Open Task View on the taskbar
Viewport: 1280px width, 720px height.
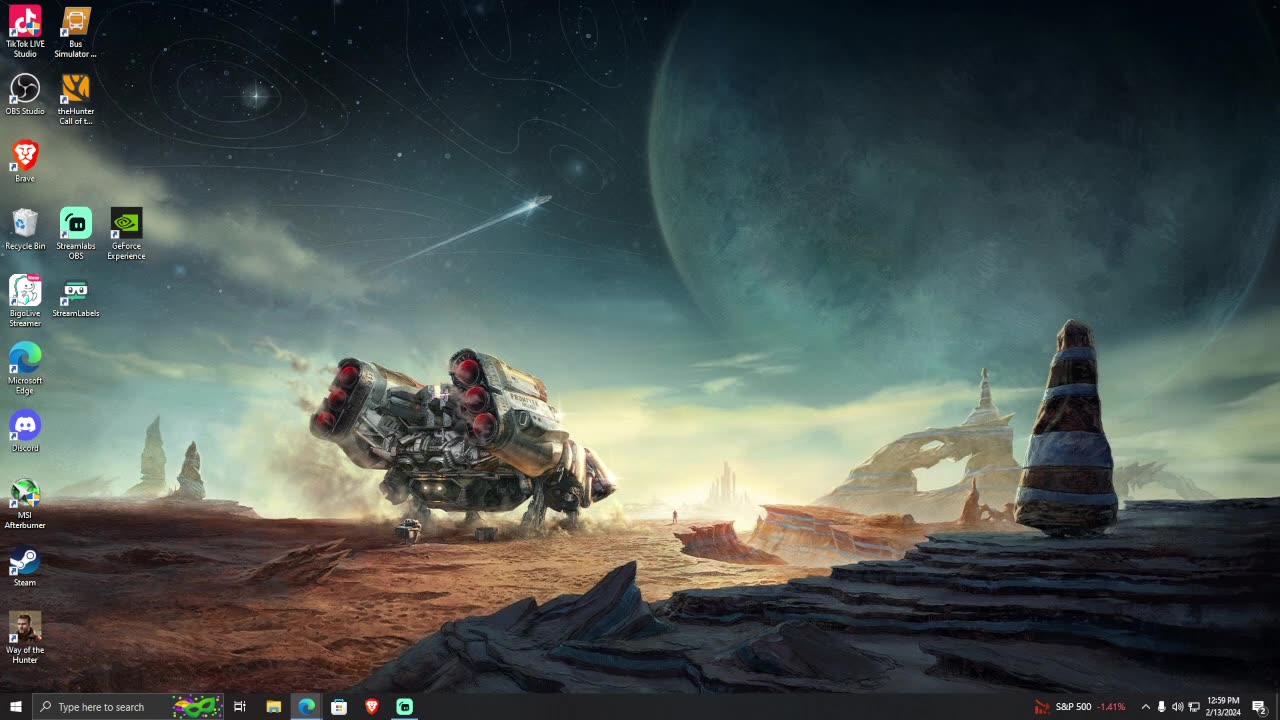tap(240, 707)
